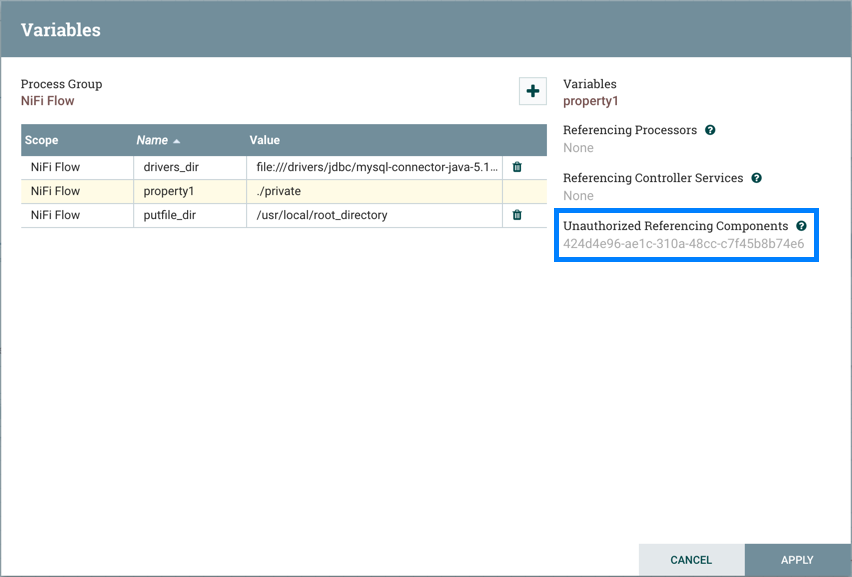Click help icon beside Unauthorized Referencing Components

click(801, 226)
